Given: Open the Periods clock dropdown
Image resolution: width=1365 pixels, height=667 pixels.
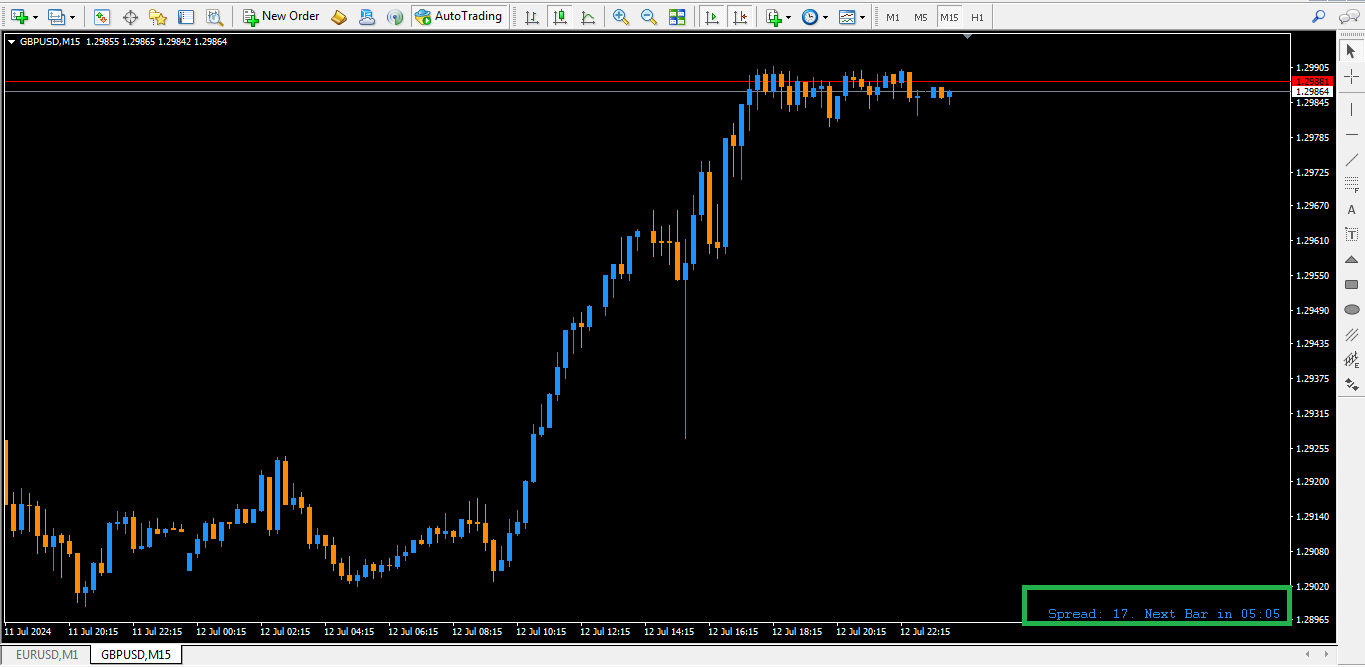Looking at the screenshot, I should click(x=825, y=17).
